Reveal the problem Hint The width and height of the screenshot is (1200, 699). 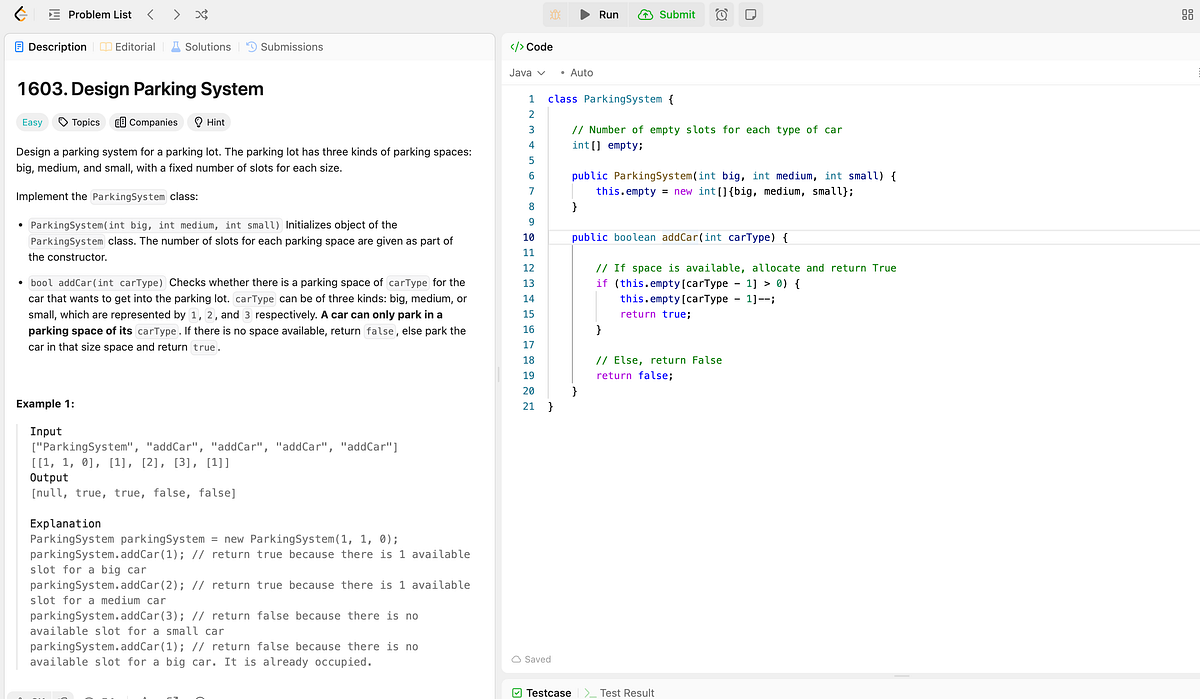pos(208,121)
